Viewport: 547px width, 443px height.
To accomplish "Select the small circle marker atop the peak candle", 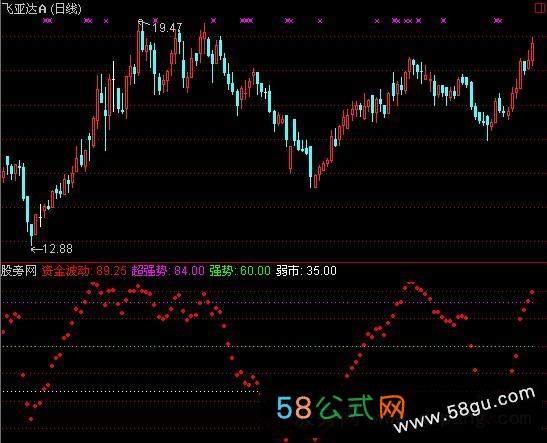I will [x=141, y=22].
